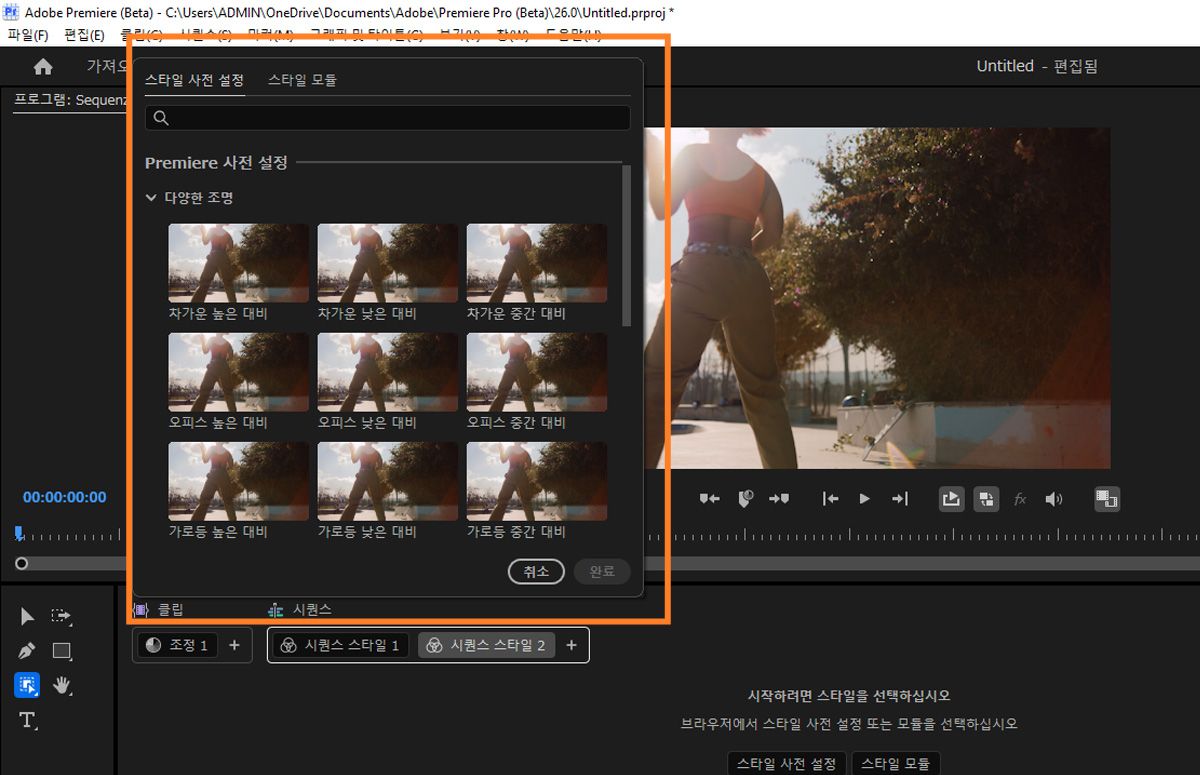
Task: Toggle the two-squares swap icon
Action: [x=986, y=499]
